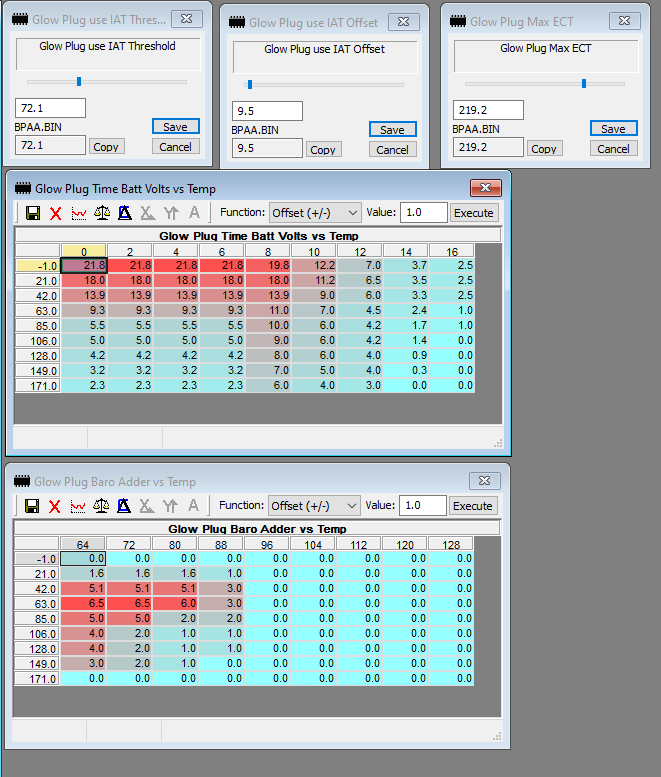Save the Glow Plug IAT Threshold value
661x777 pixels.
click(176, 127)
